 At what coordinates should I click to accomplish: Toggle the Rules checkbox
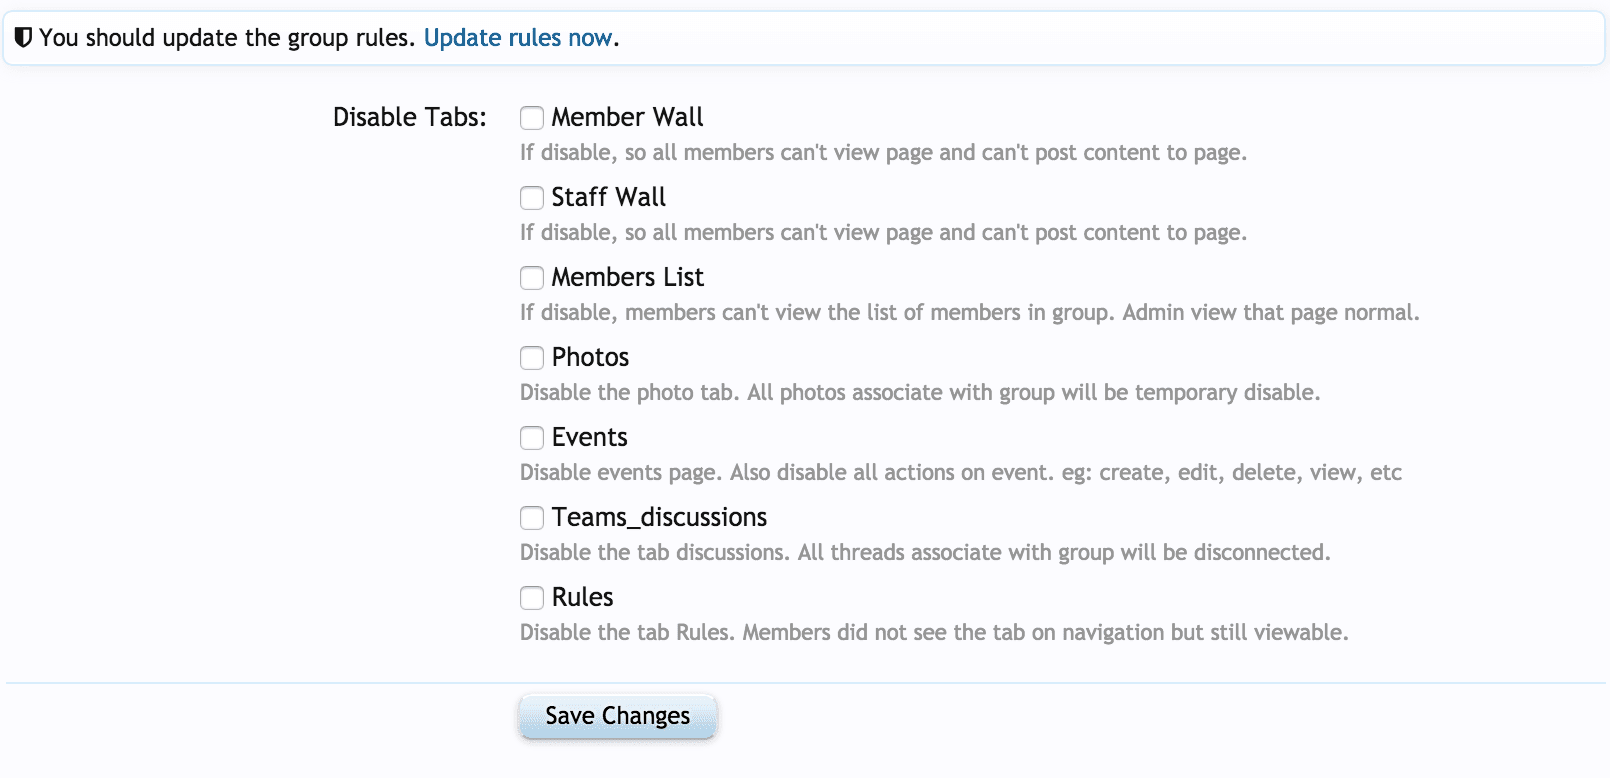pyautogui.click(x=532, y=598)
